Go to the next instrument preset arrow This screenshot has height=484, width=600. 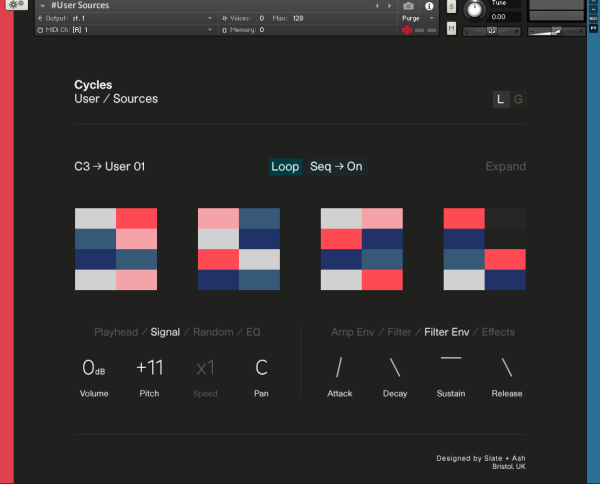(x=389, y=6)
